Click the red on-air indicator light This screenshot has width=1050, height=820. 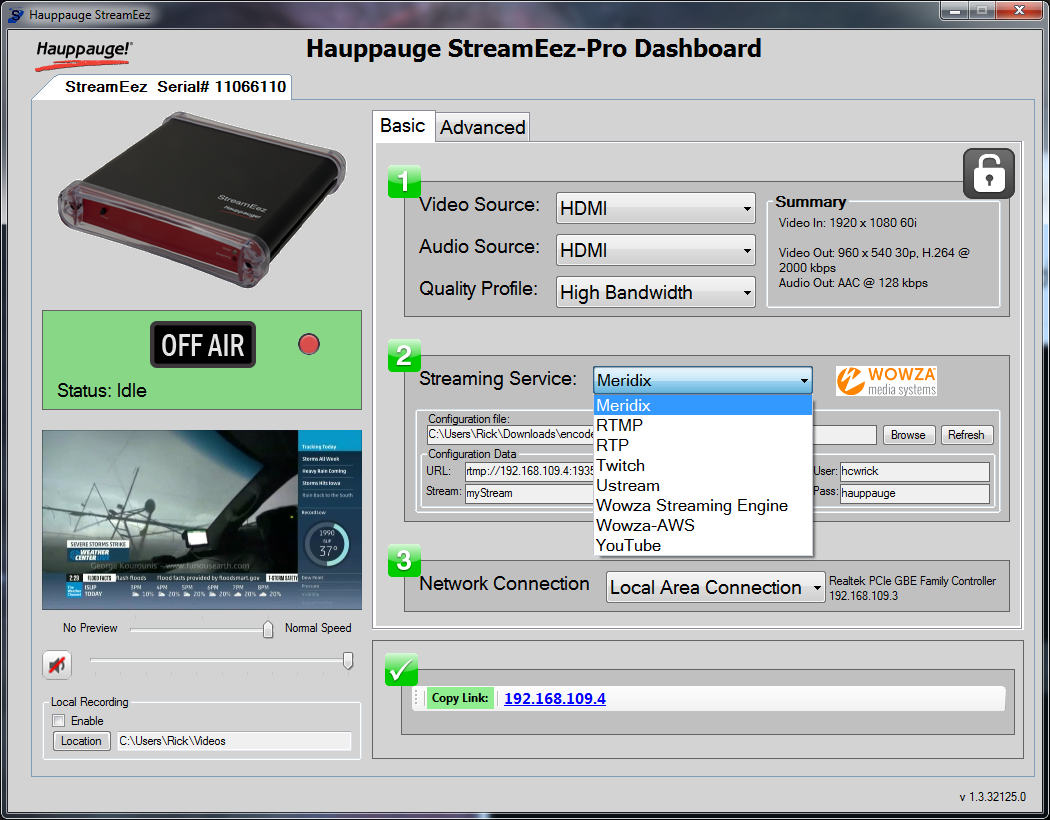[308, 344]
